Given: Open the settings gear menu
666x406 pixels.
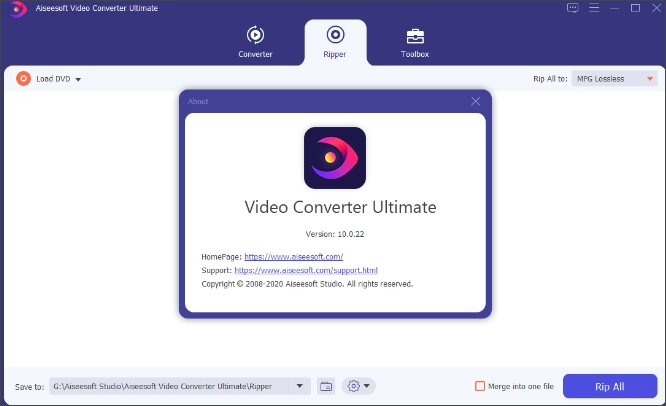Looking at the screenshot, I should (x=357, y=386).
